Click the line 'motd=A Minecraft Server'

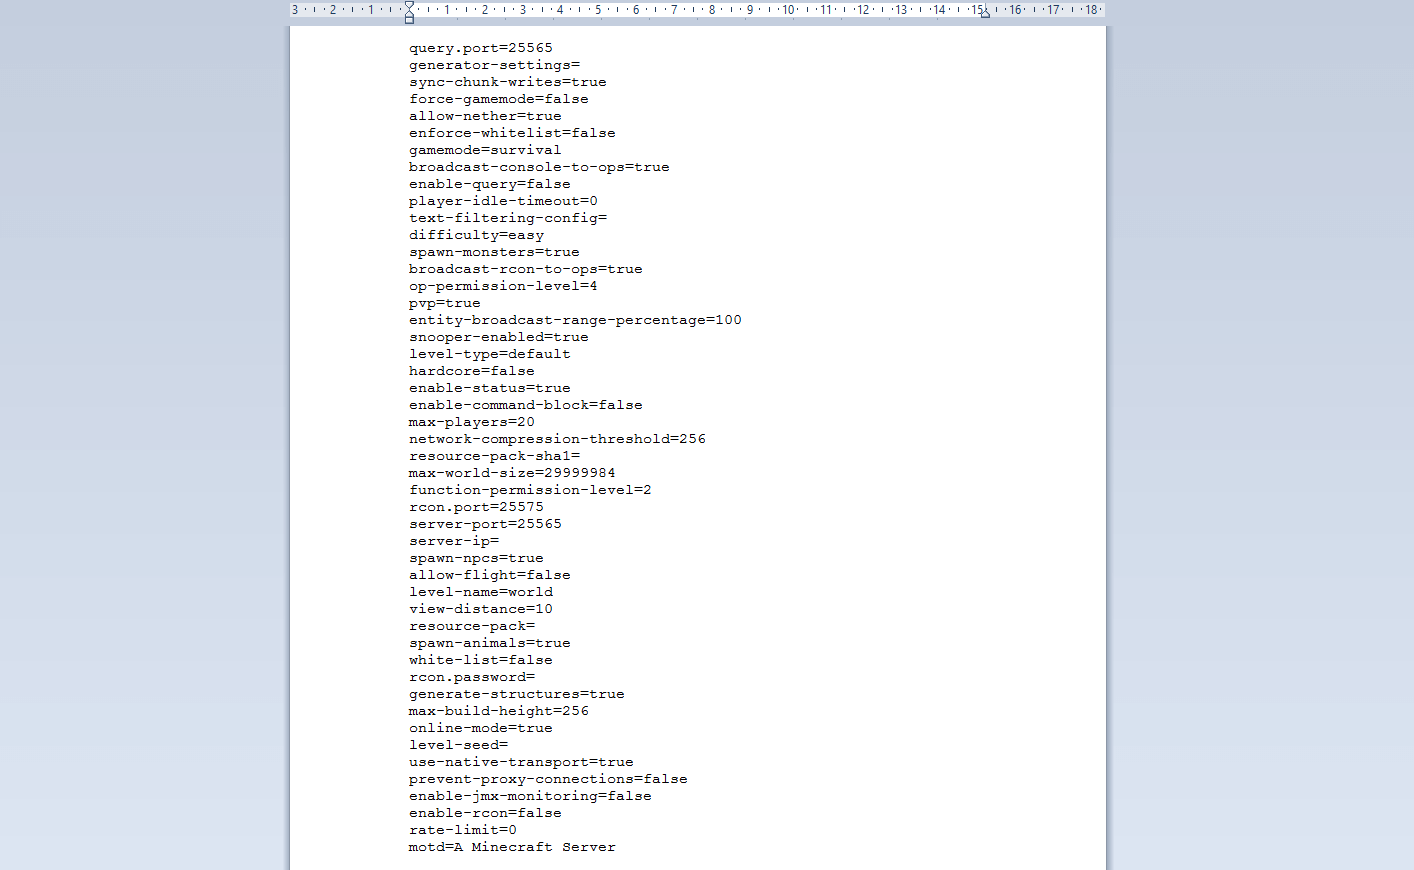(512, 847)
